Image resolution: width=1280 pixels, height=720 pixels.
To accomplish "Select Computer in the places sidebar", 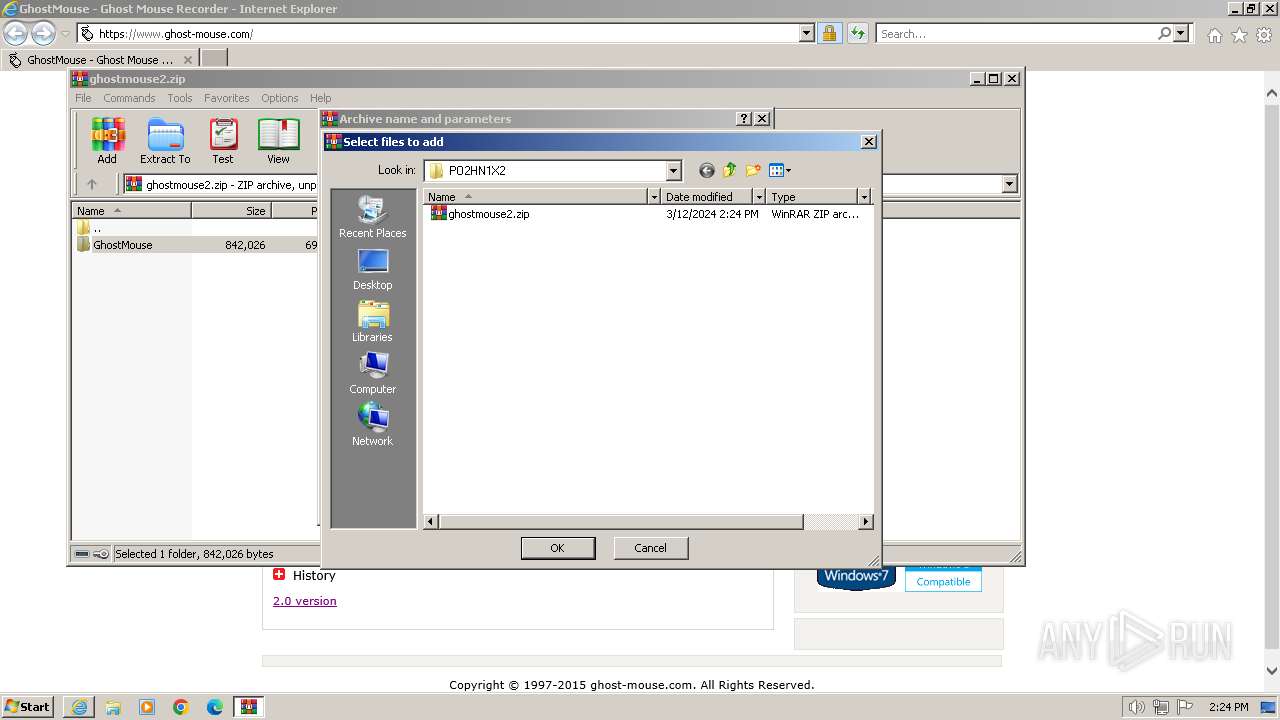I will point(373,373).
